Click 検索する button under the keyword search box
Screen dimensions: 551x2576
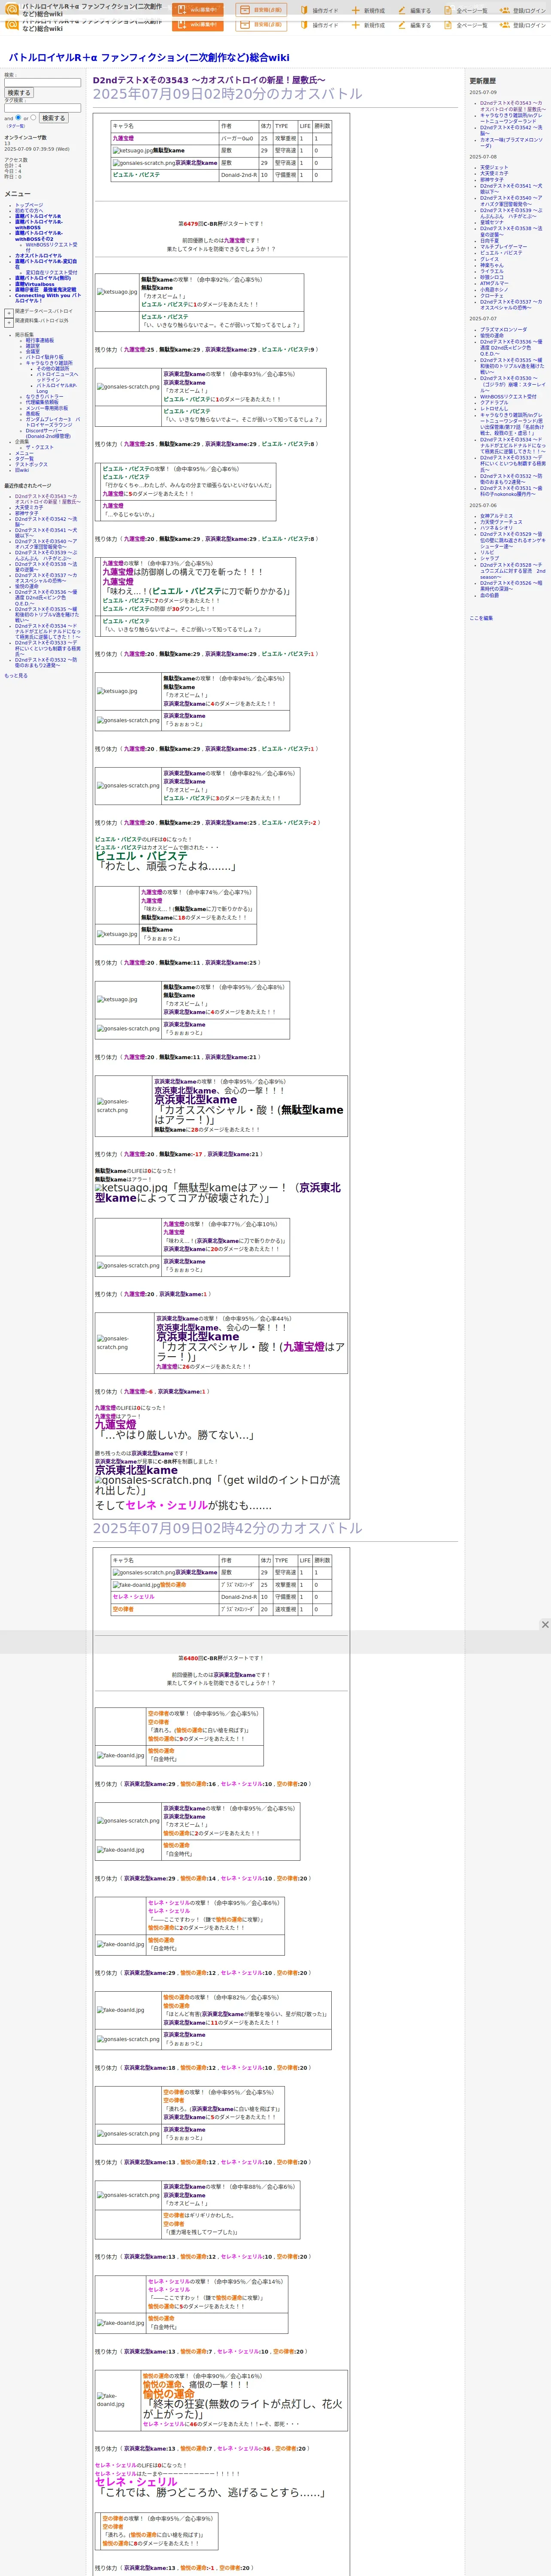coord(19,93)
